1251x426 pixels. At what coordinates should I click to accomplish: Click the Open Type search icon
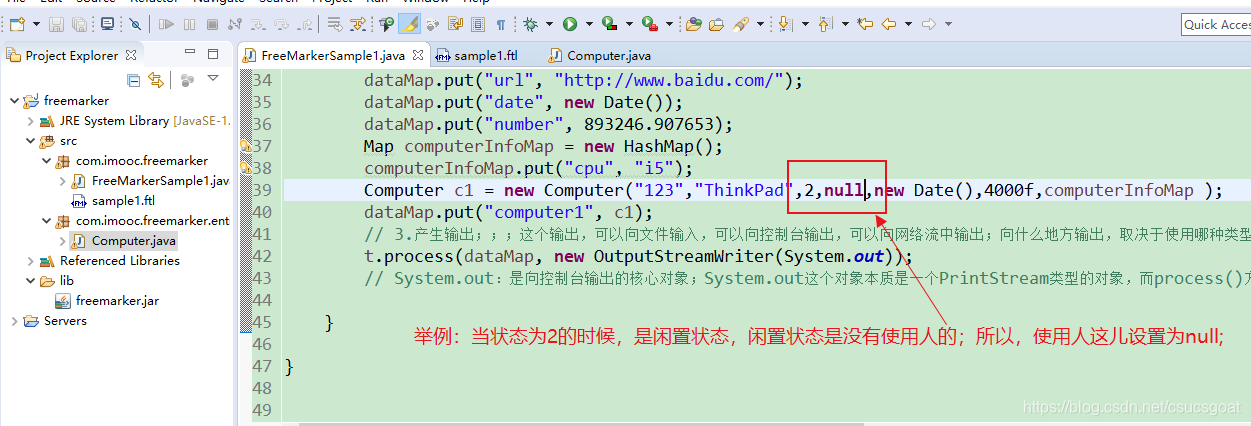[387, 24]
